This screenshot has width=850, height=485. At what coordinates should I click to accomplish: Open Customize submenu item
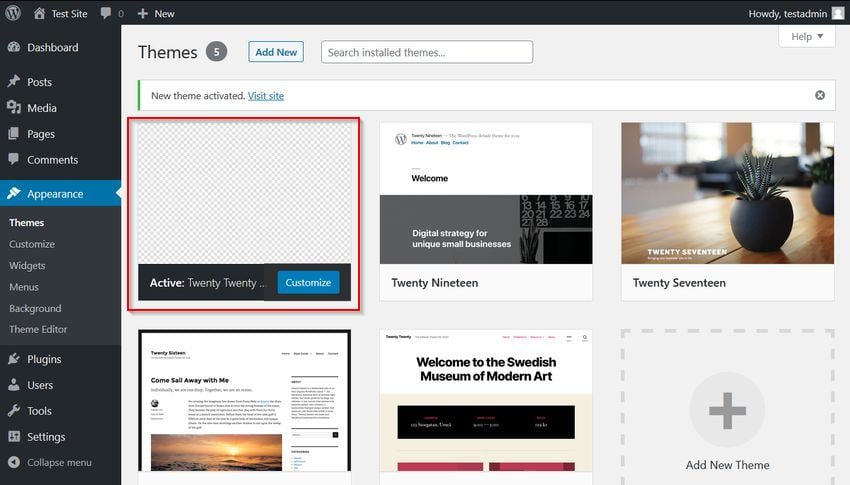32,244
